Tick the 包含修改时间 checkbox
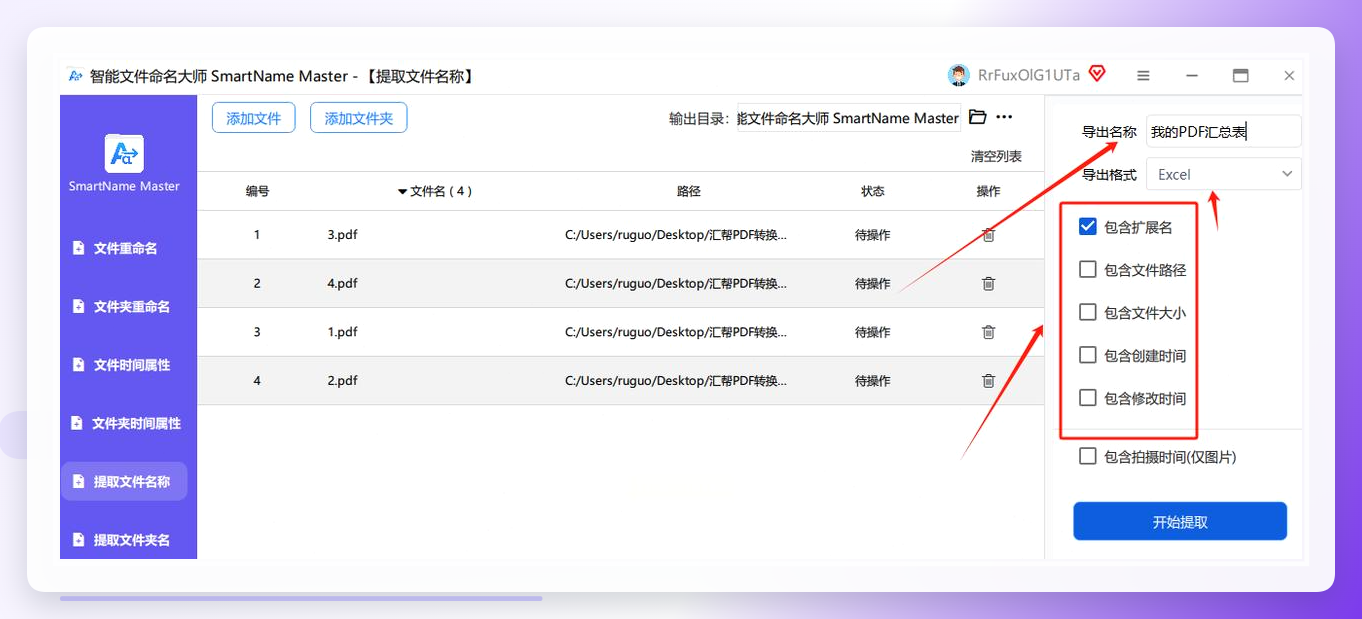Image resolution: width=1362 pixels, height=619 pixels. tap(1088, 398)
